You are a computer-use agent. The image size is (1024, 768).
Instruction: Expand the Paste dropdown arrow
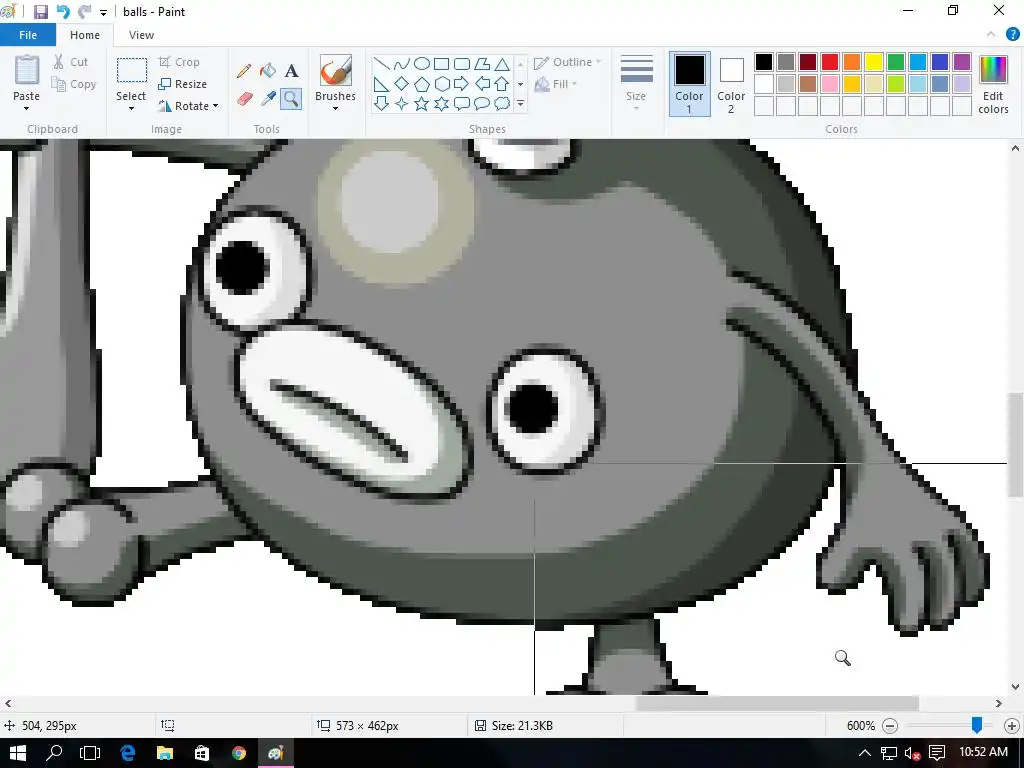coord(27,108)
